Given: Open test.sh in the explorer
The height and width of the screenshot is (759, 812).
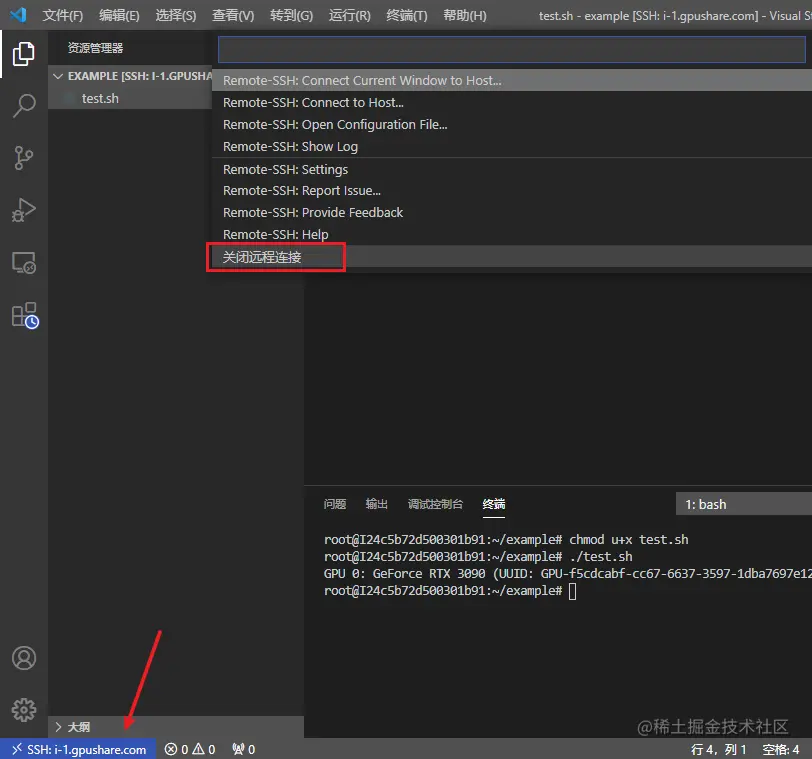Looking at the screenshot, I should tap(130, 98).
